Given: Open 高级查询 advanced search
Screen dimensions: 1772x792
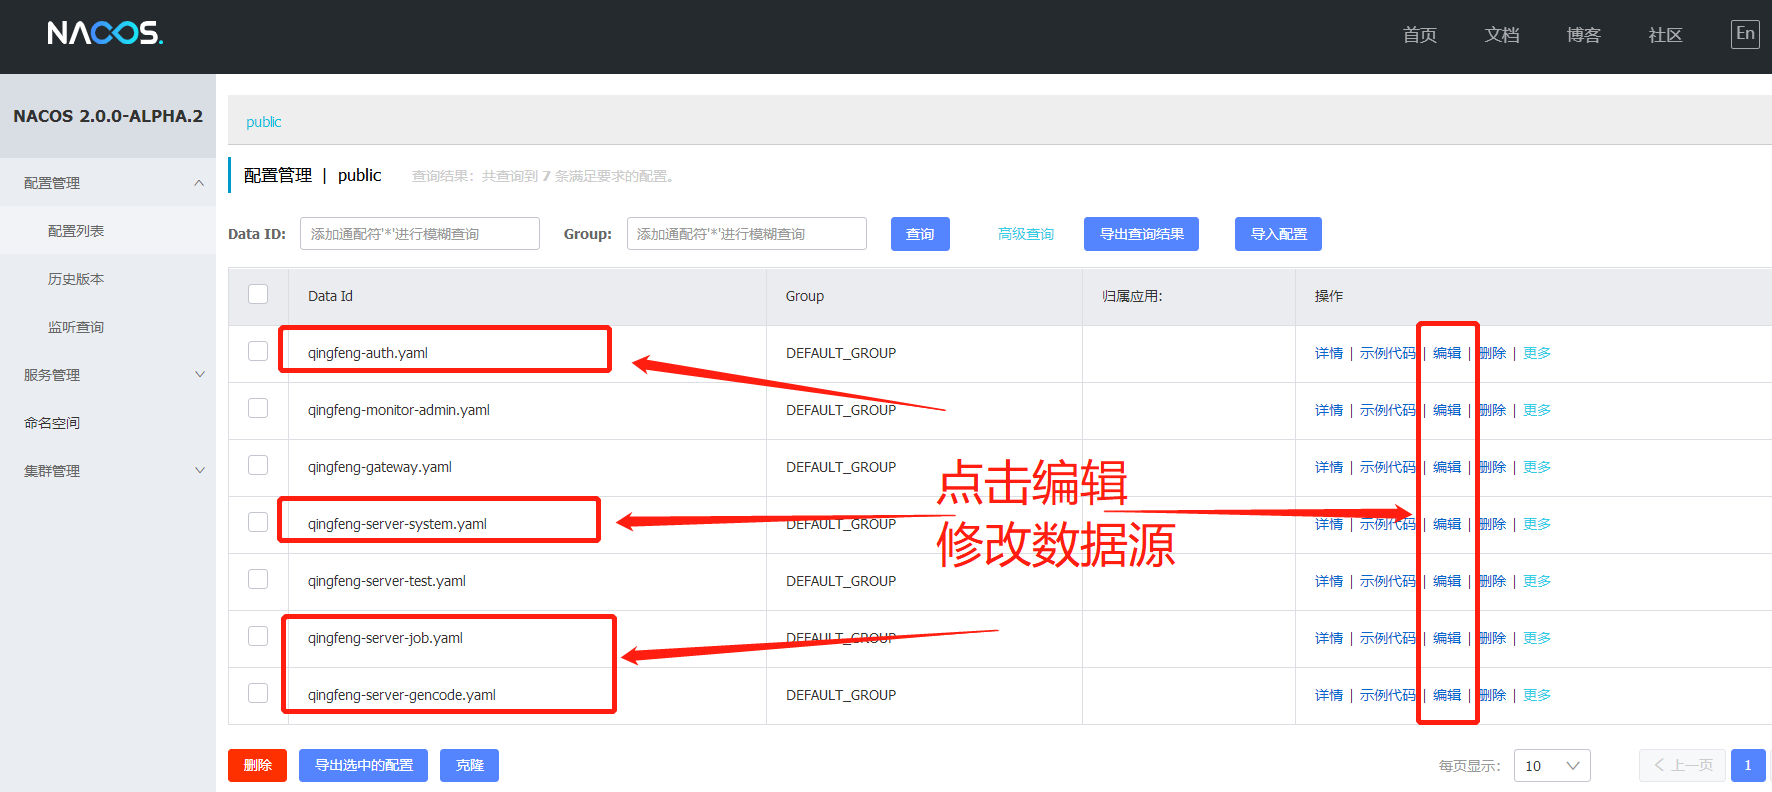Looking at the screenshot, I should (1026, 234).
